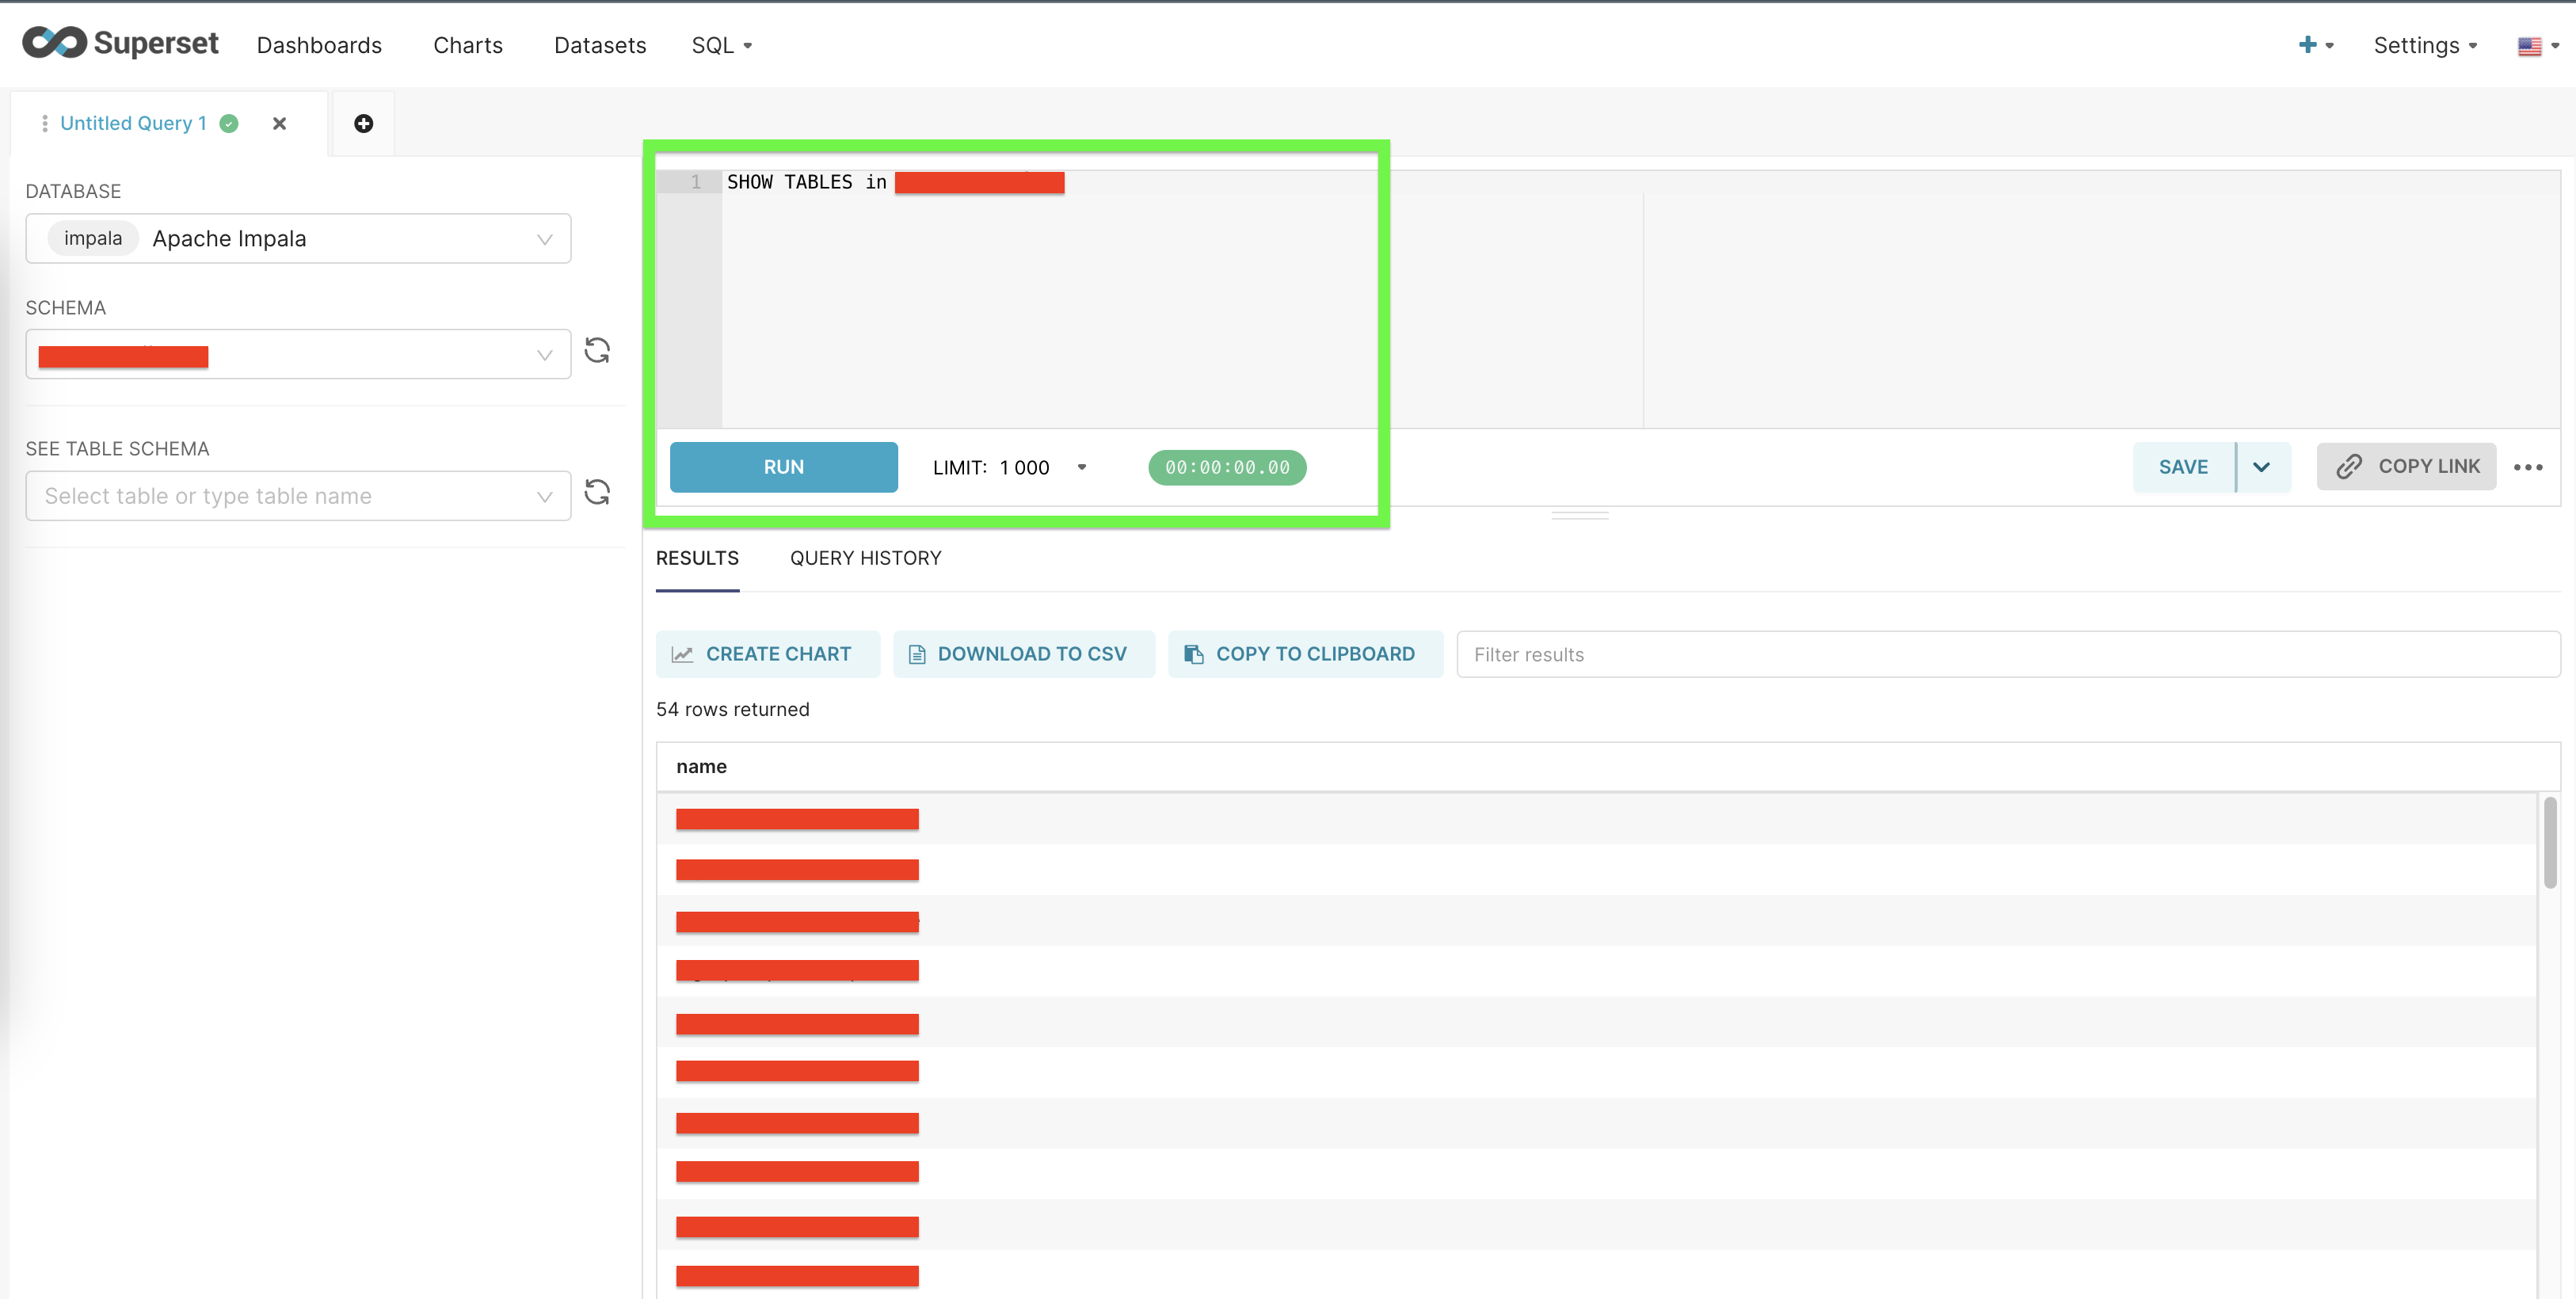2576x1299 pixels.
Task: Open the three-dot menu beside Copy Link
Action: (2528, 467)
